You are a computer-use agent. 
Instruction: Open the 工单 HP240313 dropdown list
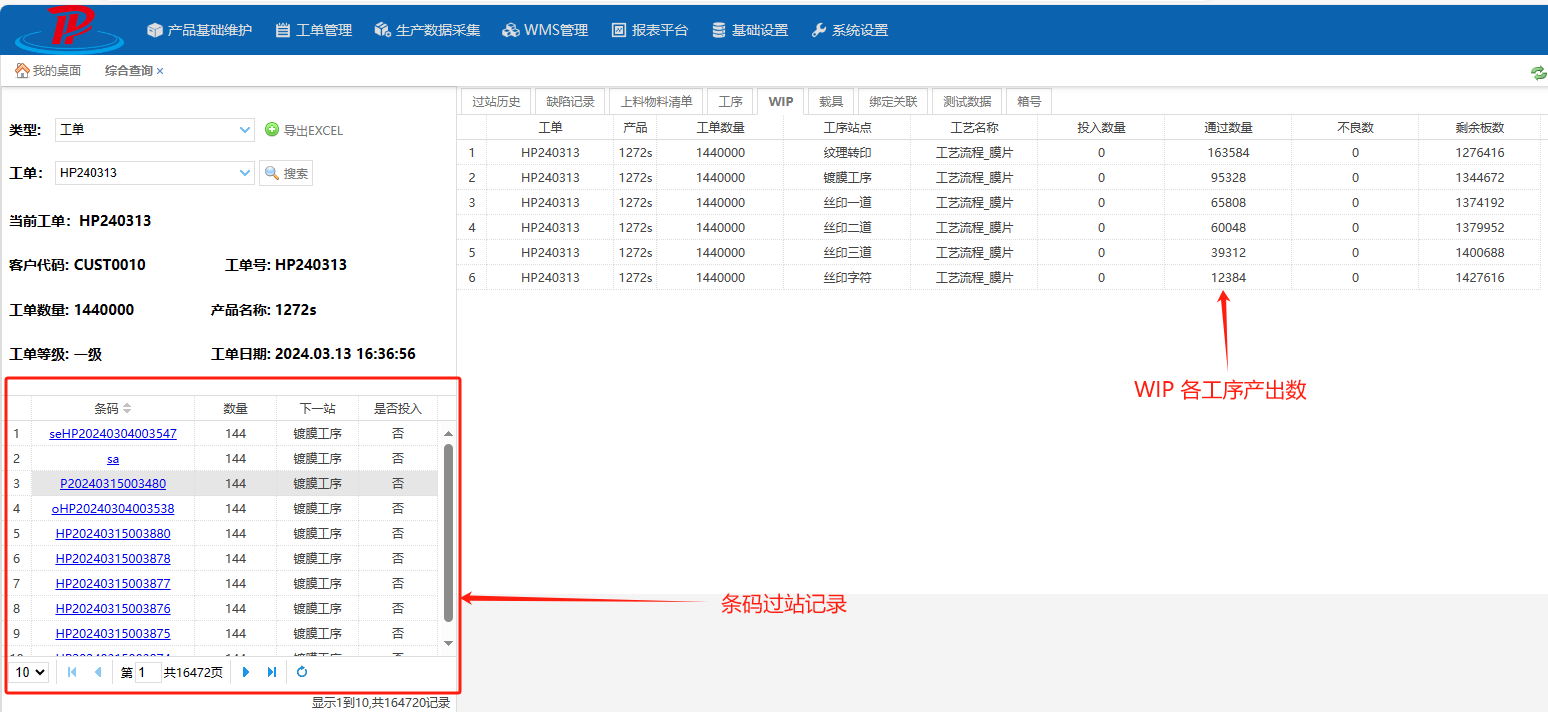click(246, 173)
